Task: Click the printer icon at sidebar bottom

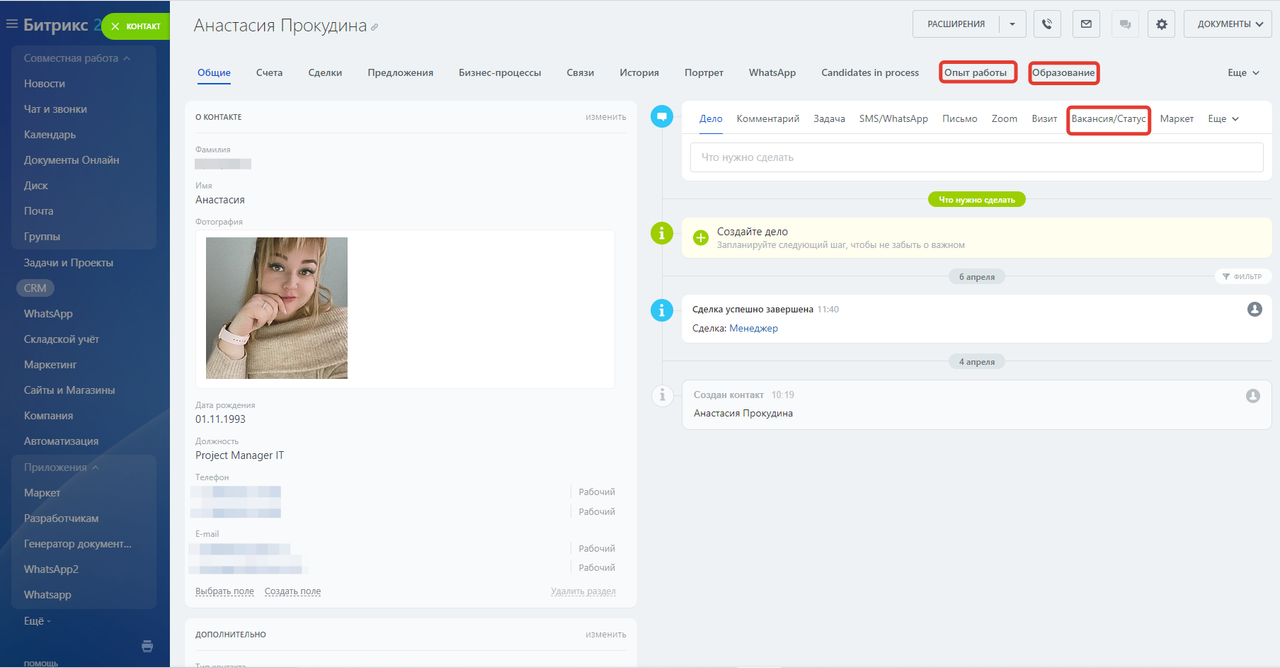Action: (148, 646)
